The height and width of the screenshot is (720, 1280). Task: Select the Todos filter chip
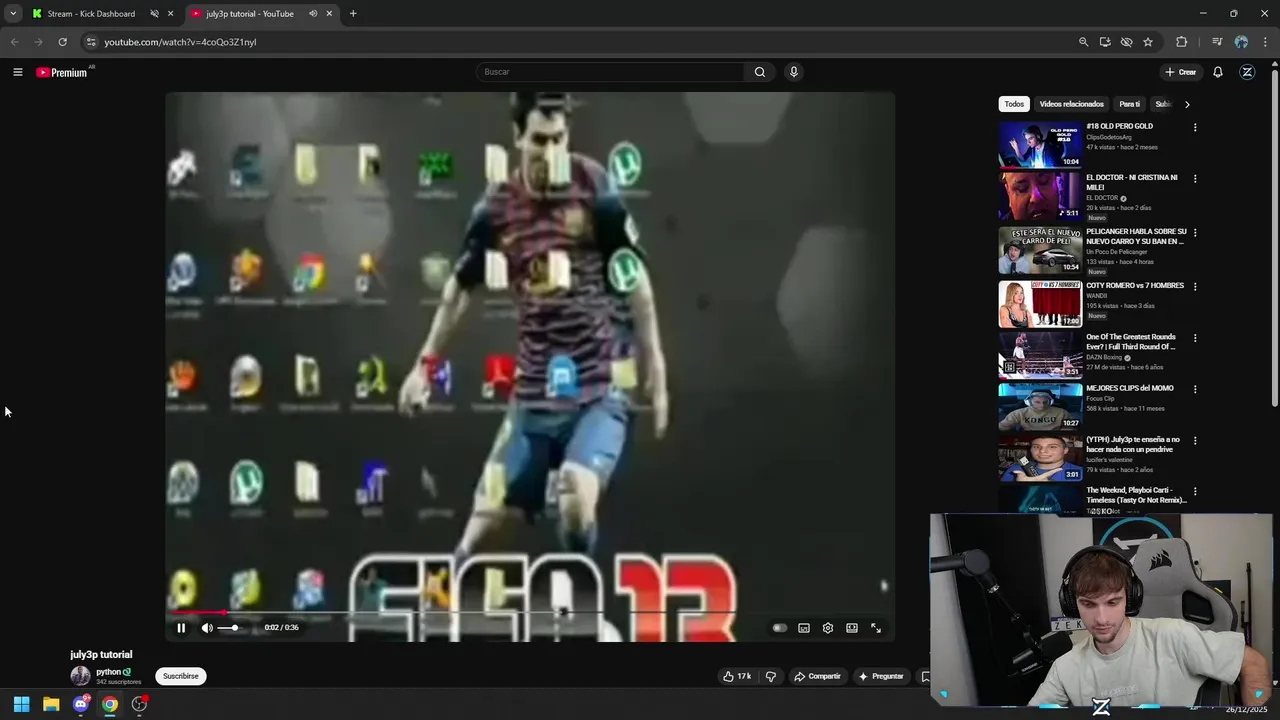coord(1014,104)
